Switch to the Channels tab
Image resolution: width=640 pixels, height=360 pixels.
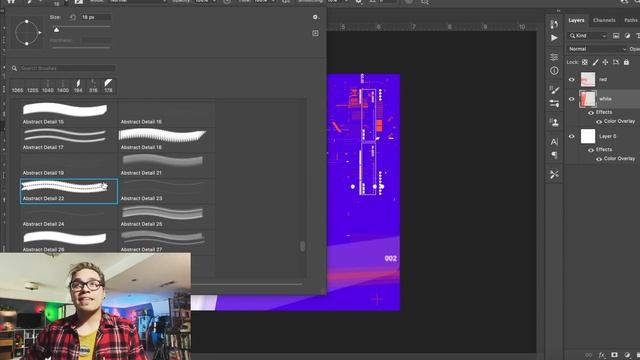coord(604,20)
